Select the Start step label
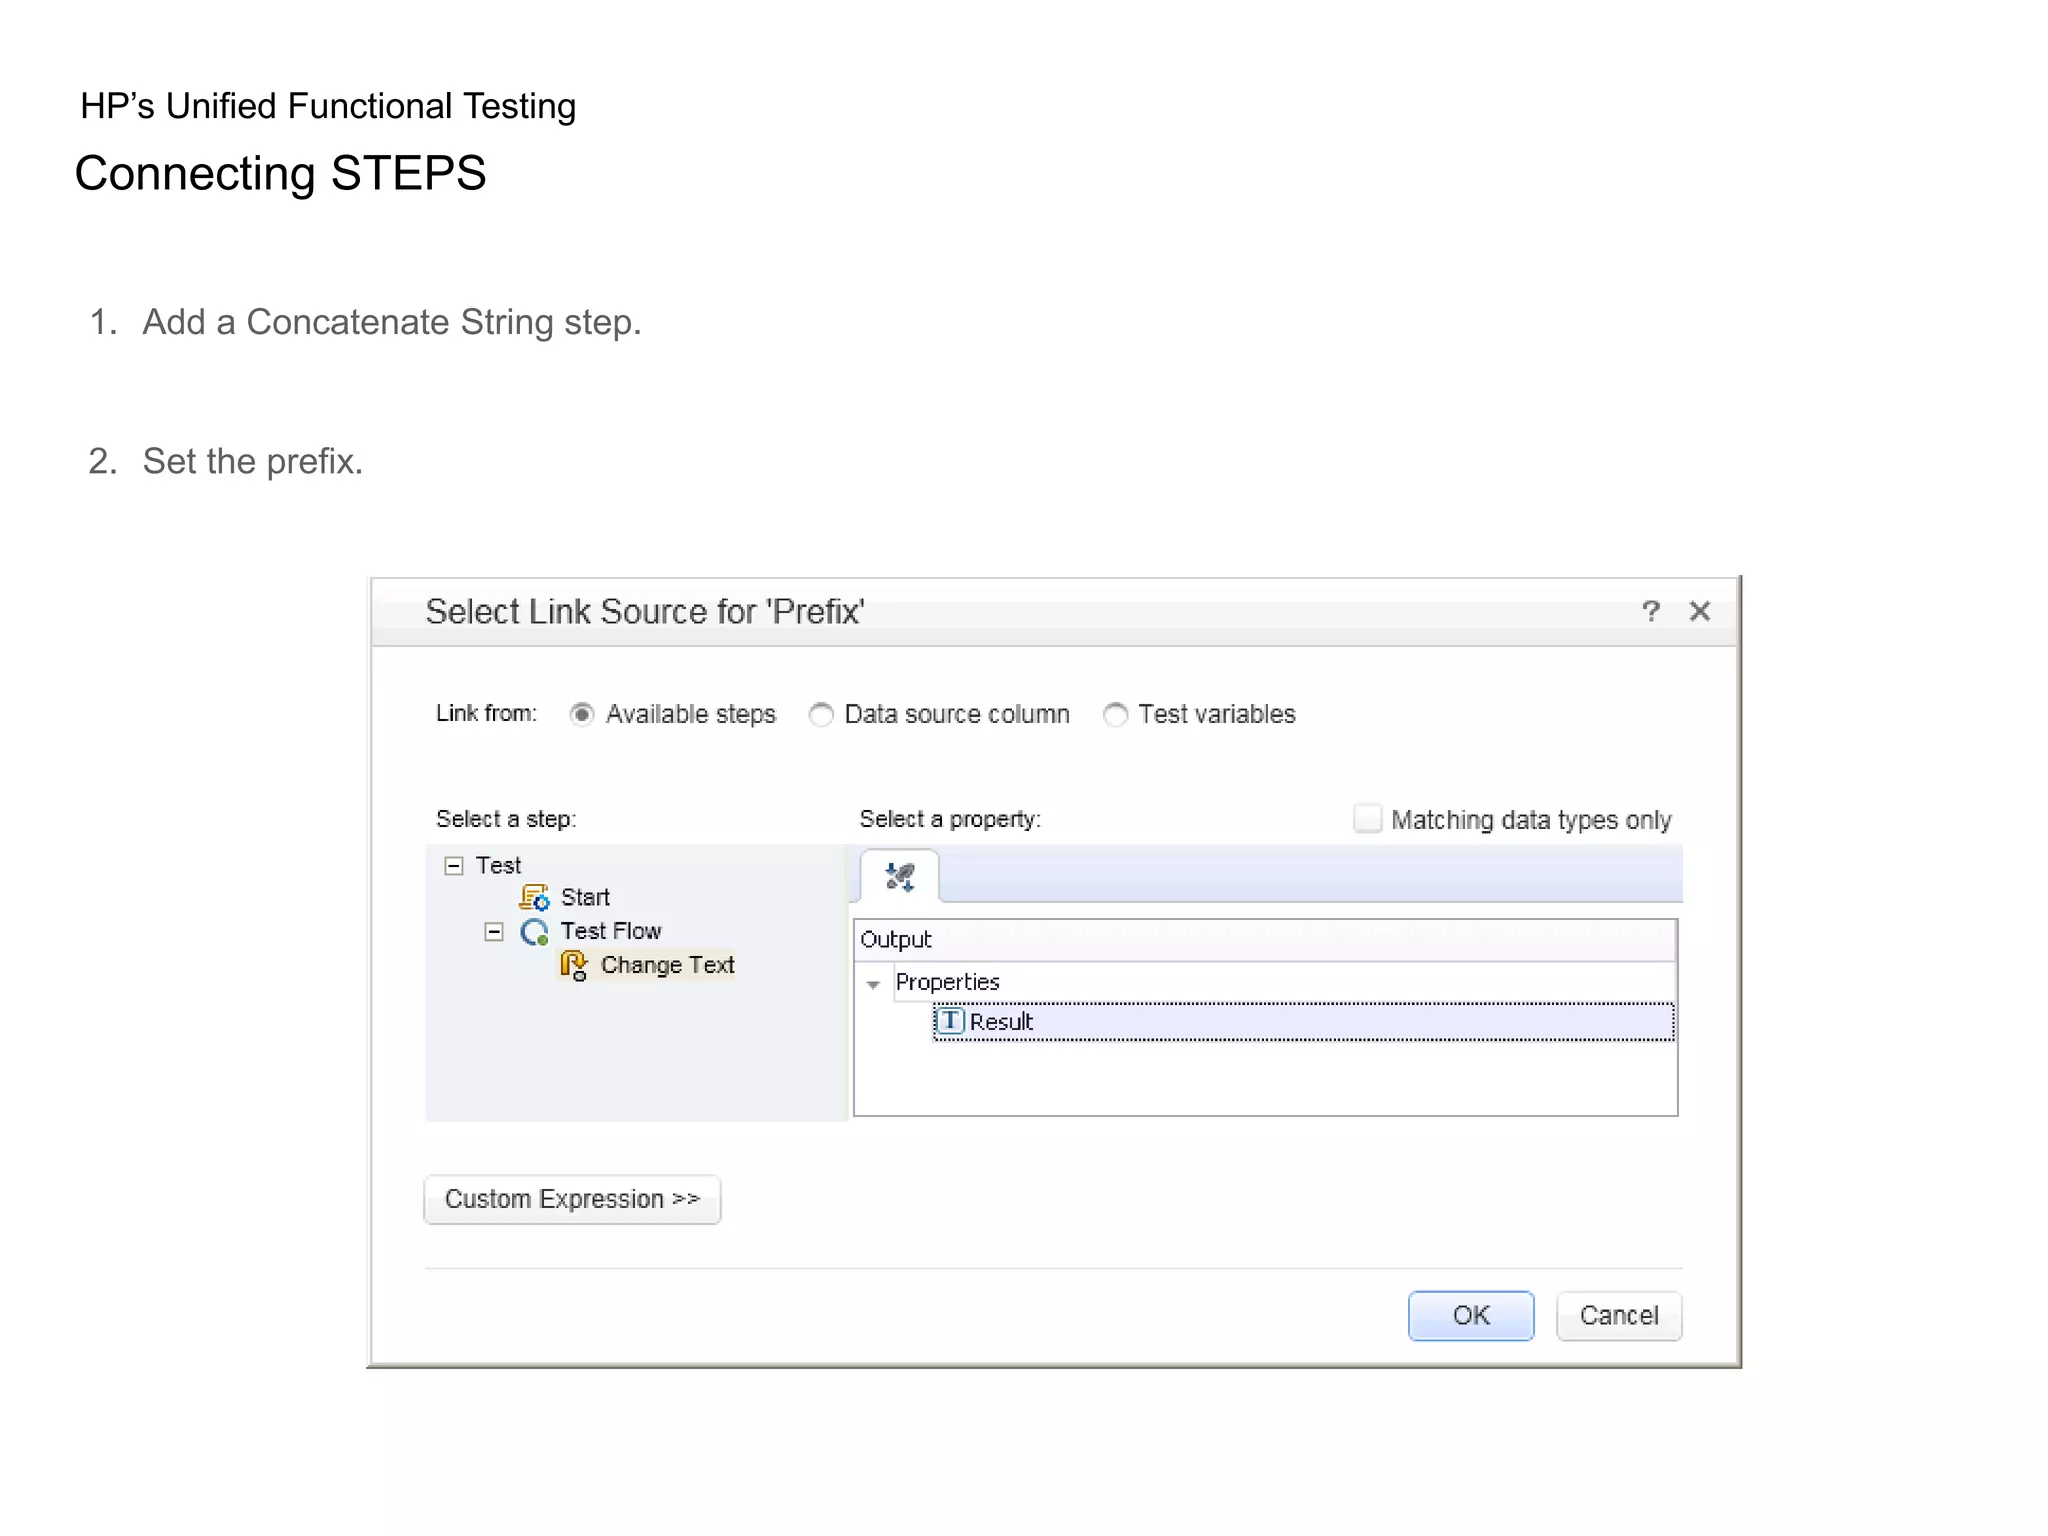Screen dimensions: 2048x1536 tap(585, 897)
